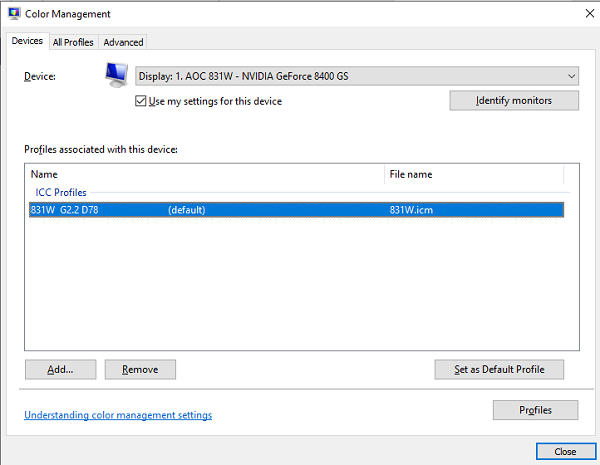Switch to the Devices tab

tap(27, 41)
